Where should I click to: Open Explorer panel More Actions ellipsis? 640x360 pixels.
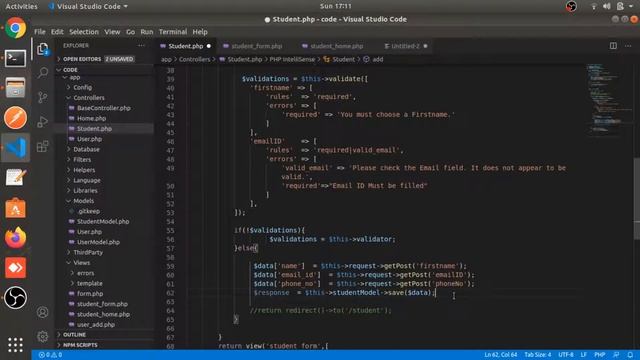(141, 46)
